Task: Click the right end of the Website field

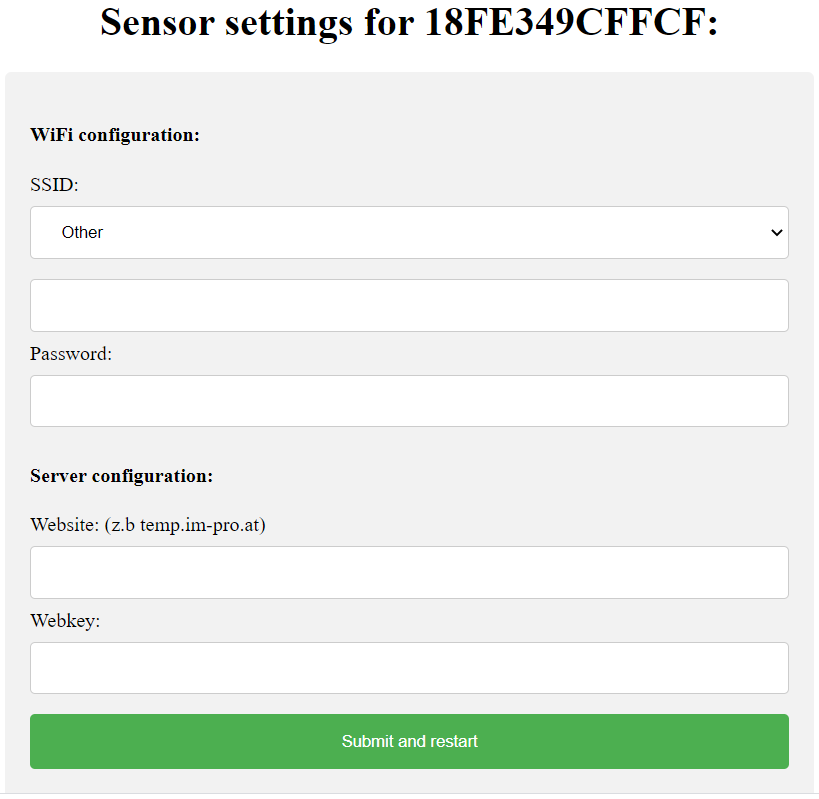Action: (x=770, y=572)
